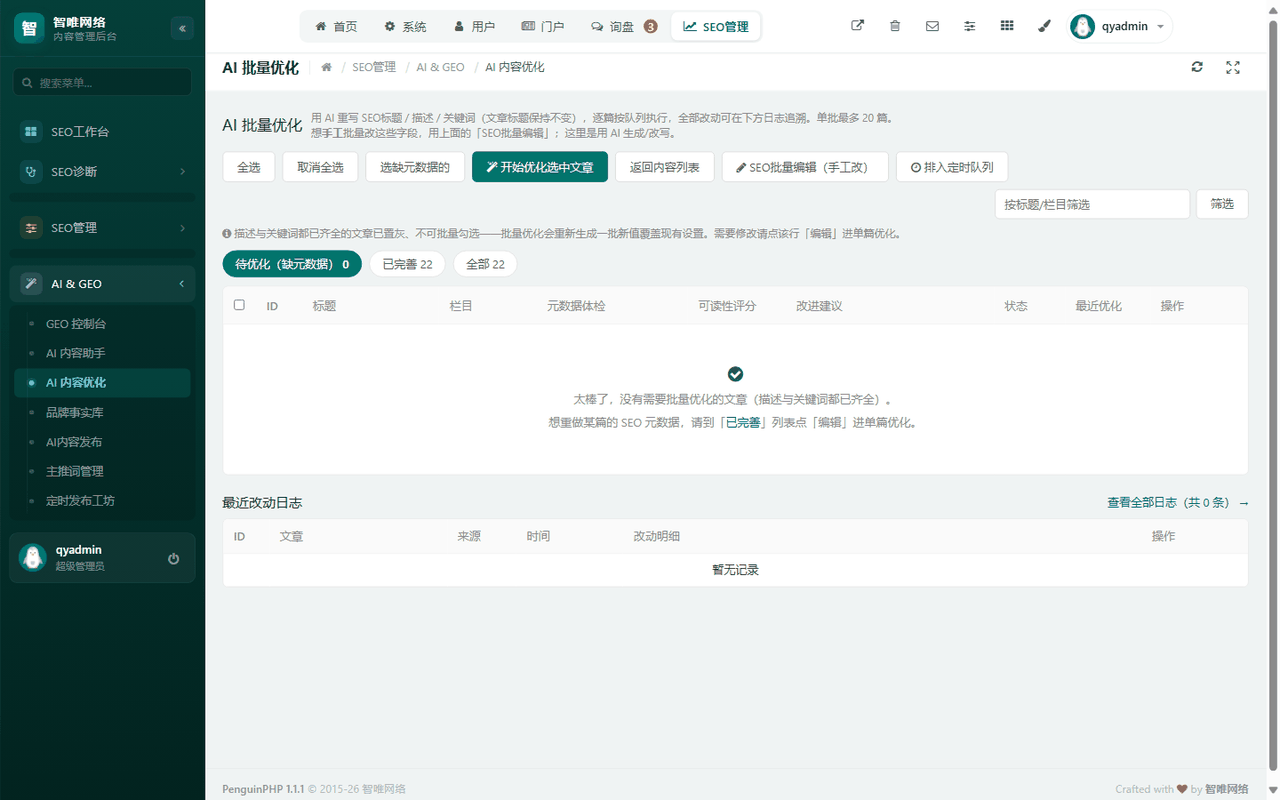Focus the 搜索菜单 sidebar search field
Screen dimensions: 1280x800
[x=102, y=83]
